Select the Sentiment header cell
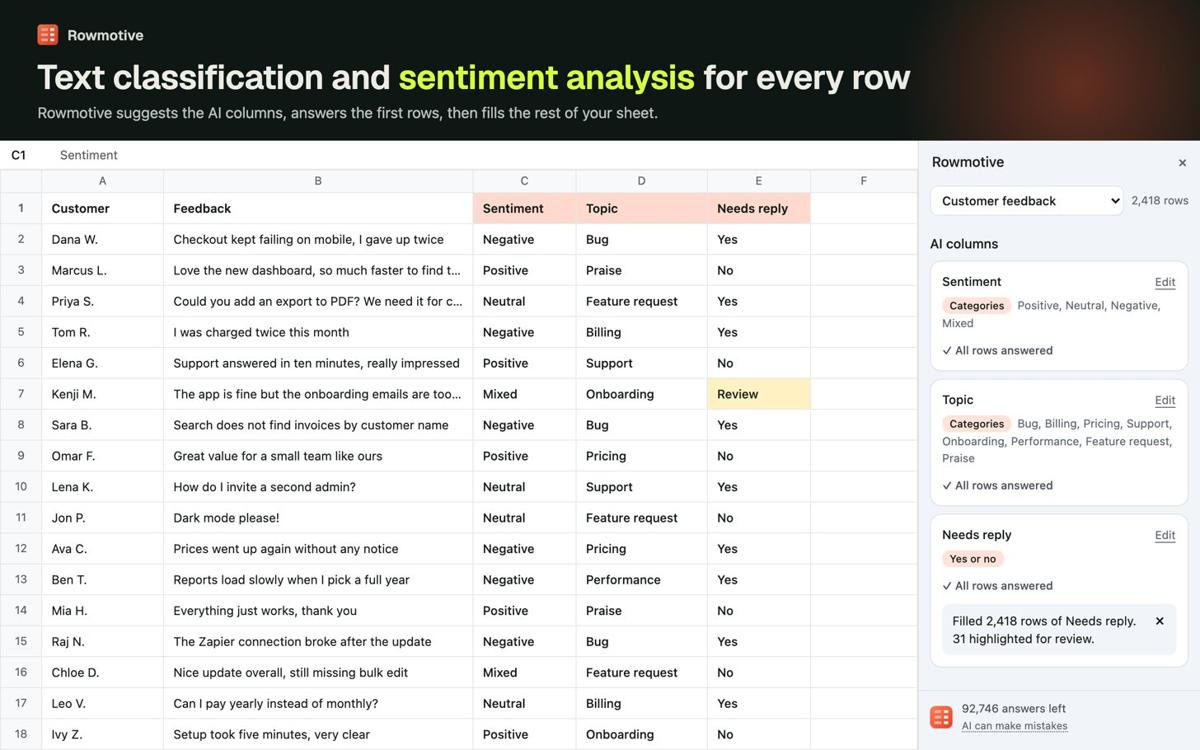Image resolution: width=1200 pixels, height=750 pixels. click(524, 208)
